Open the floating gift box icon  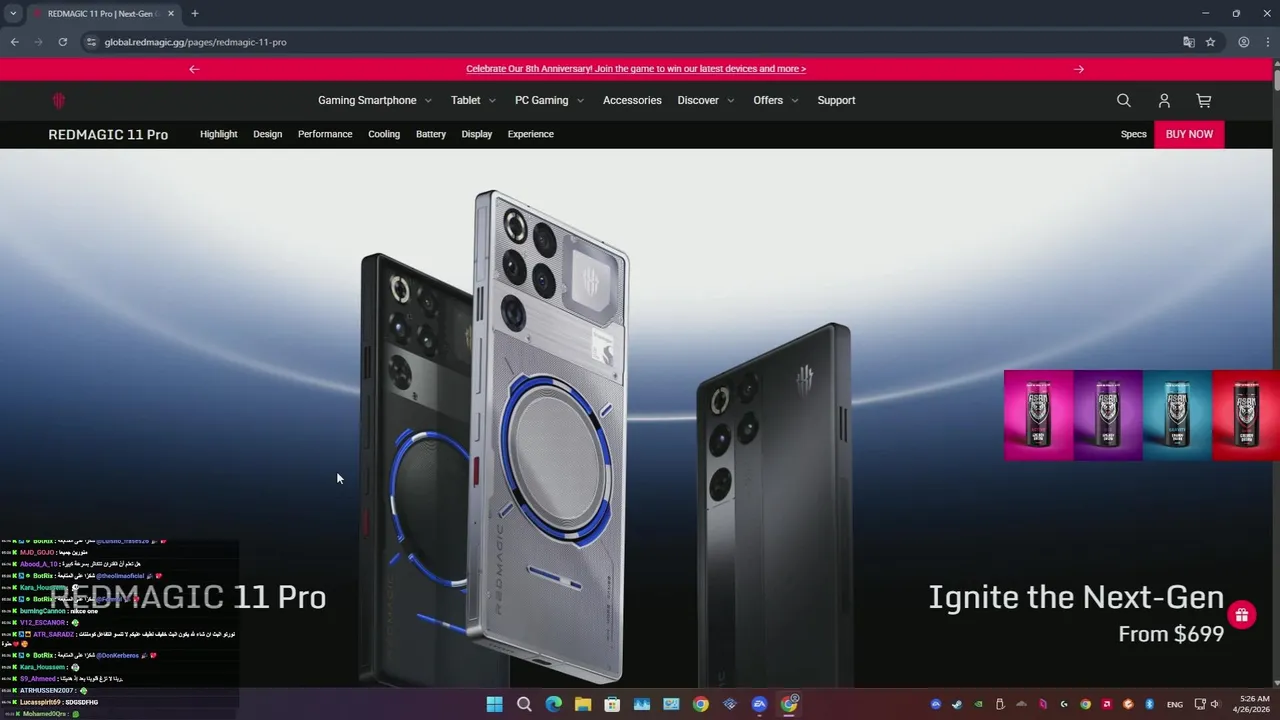1241,614
